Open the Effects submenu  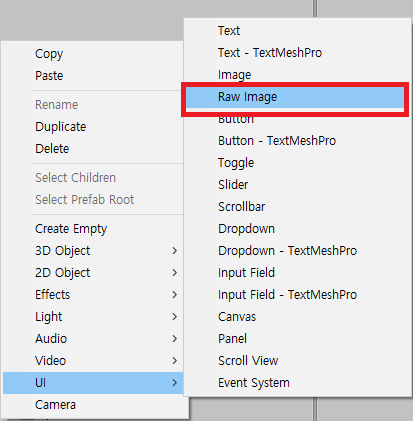pos(93,295)
